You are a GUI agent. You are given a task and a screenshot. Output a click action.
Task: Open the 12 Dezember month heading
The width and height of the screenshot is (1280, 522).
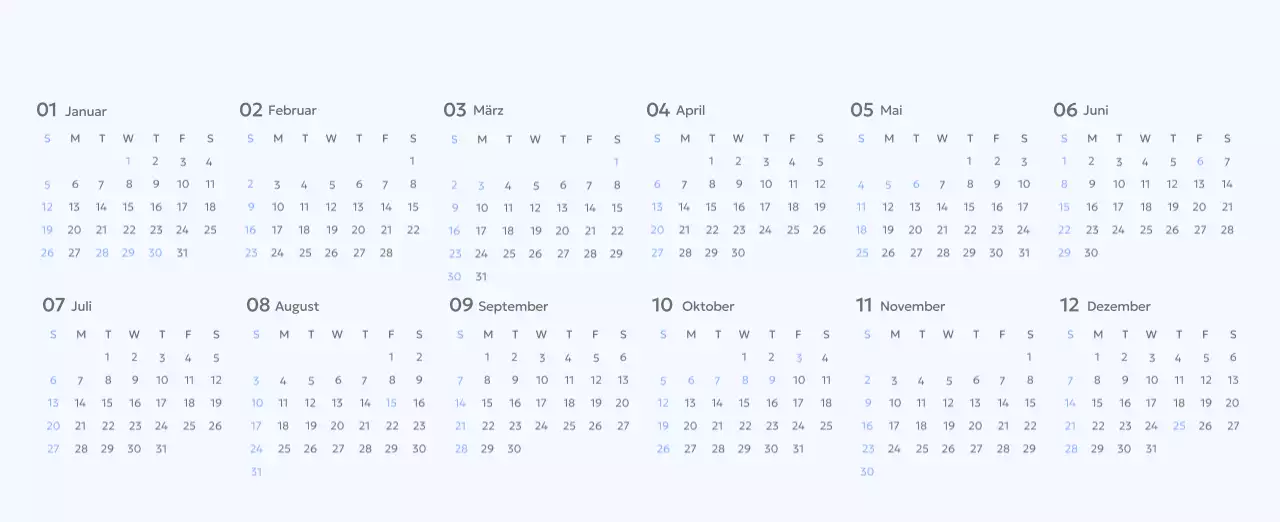[1106, 305]
